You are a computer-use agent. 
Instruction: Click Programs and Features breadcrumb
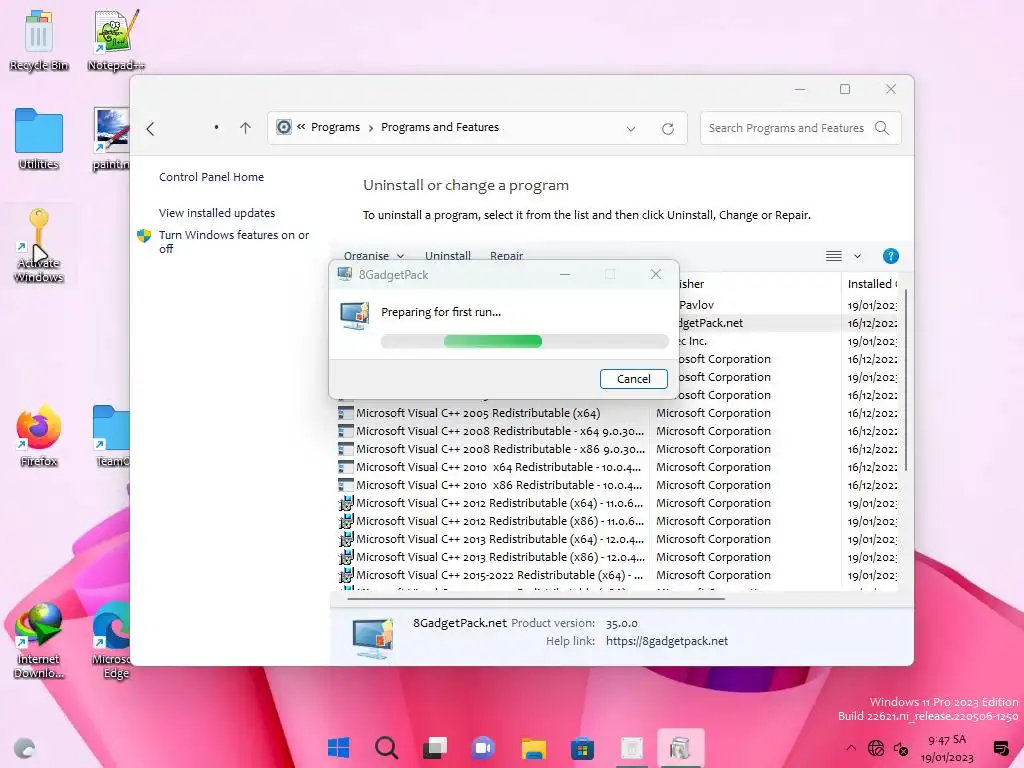point(440,127)
